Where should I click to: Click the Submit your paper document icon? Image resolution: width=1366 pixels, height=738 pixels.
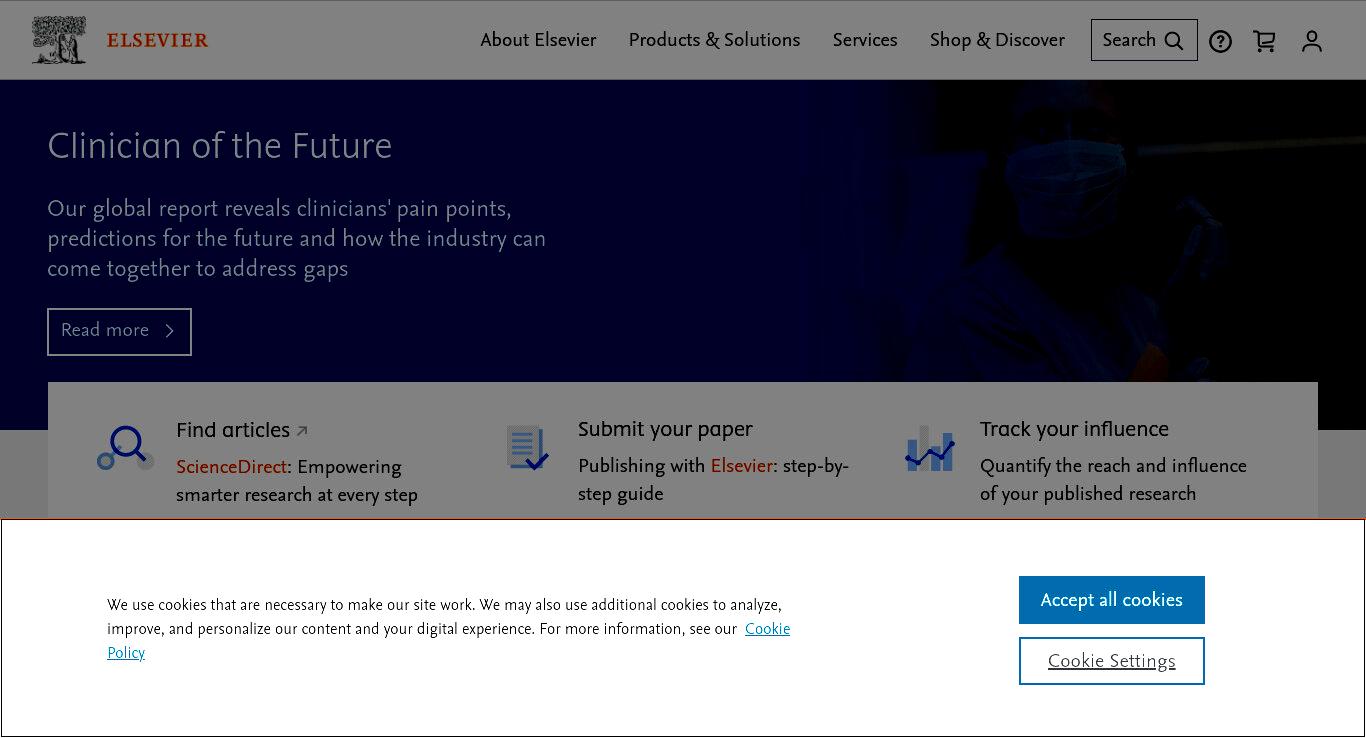[527, 448]
